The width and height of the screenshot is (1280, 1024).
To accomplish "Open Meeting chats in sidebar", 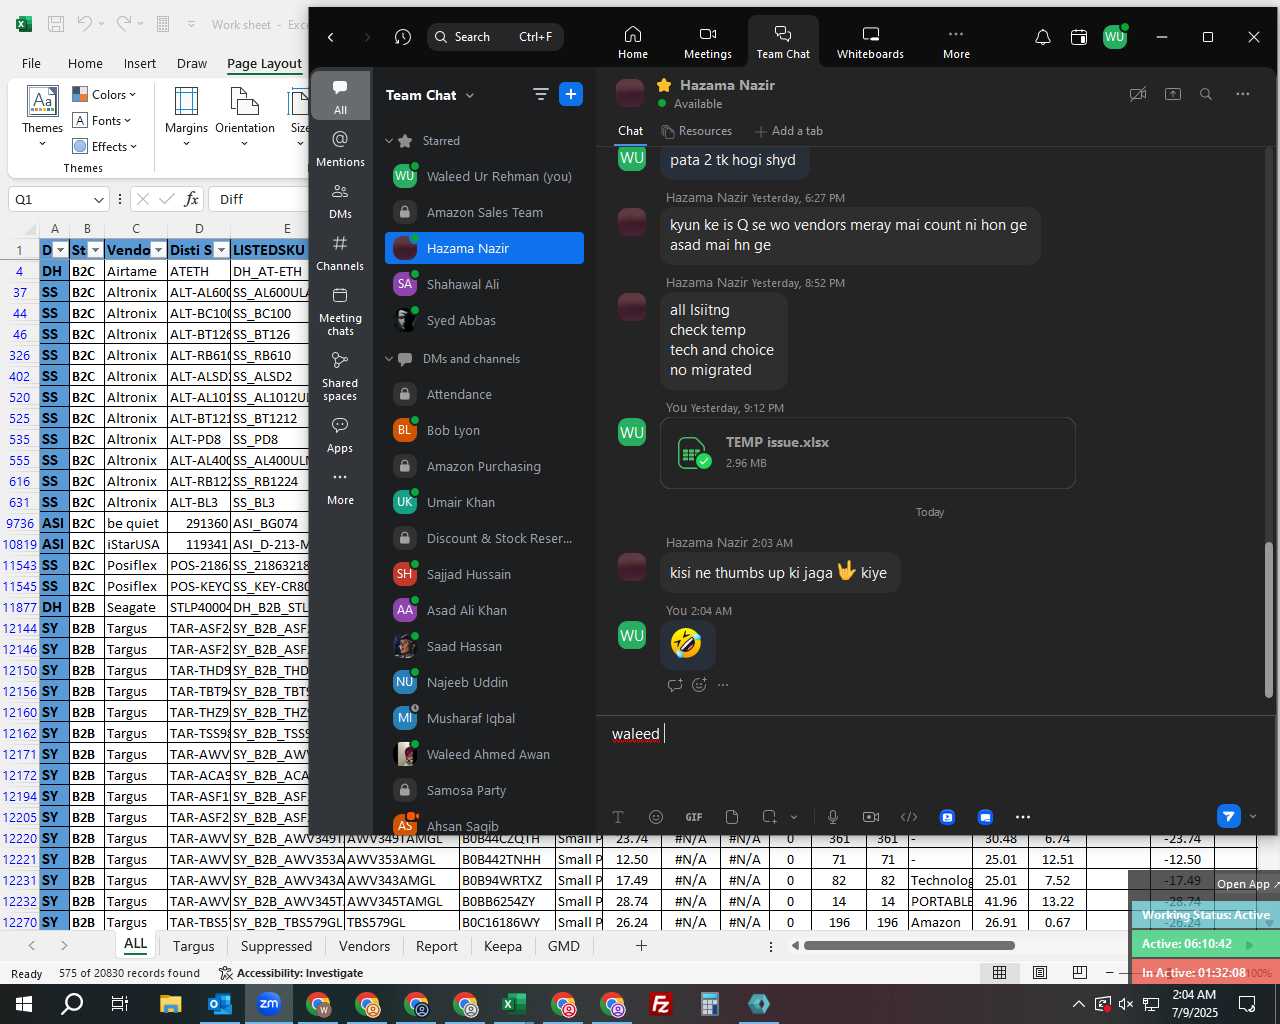I will coord(340,311).
